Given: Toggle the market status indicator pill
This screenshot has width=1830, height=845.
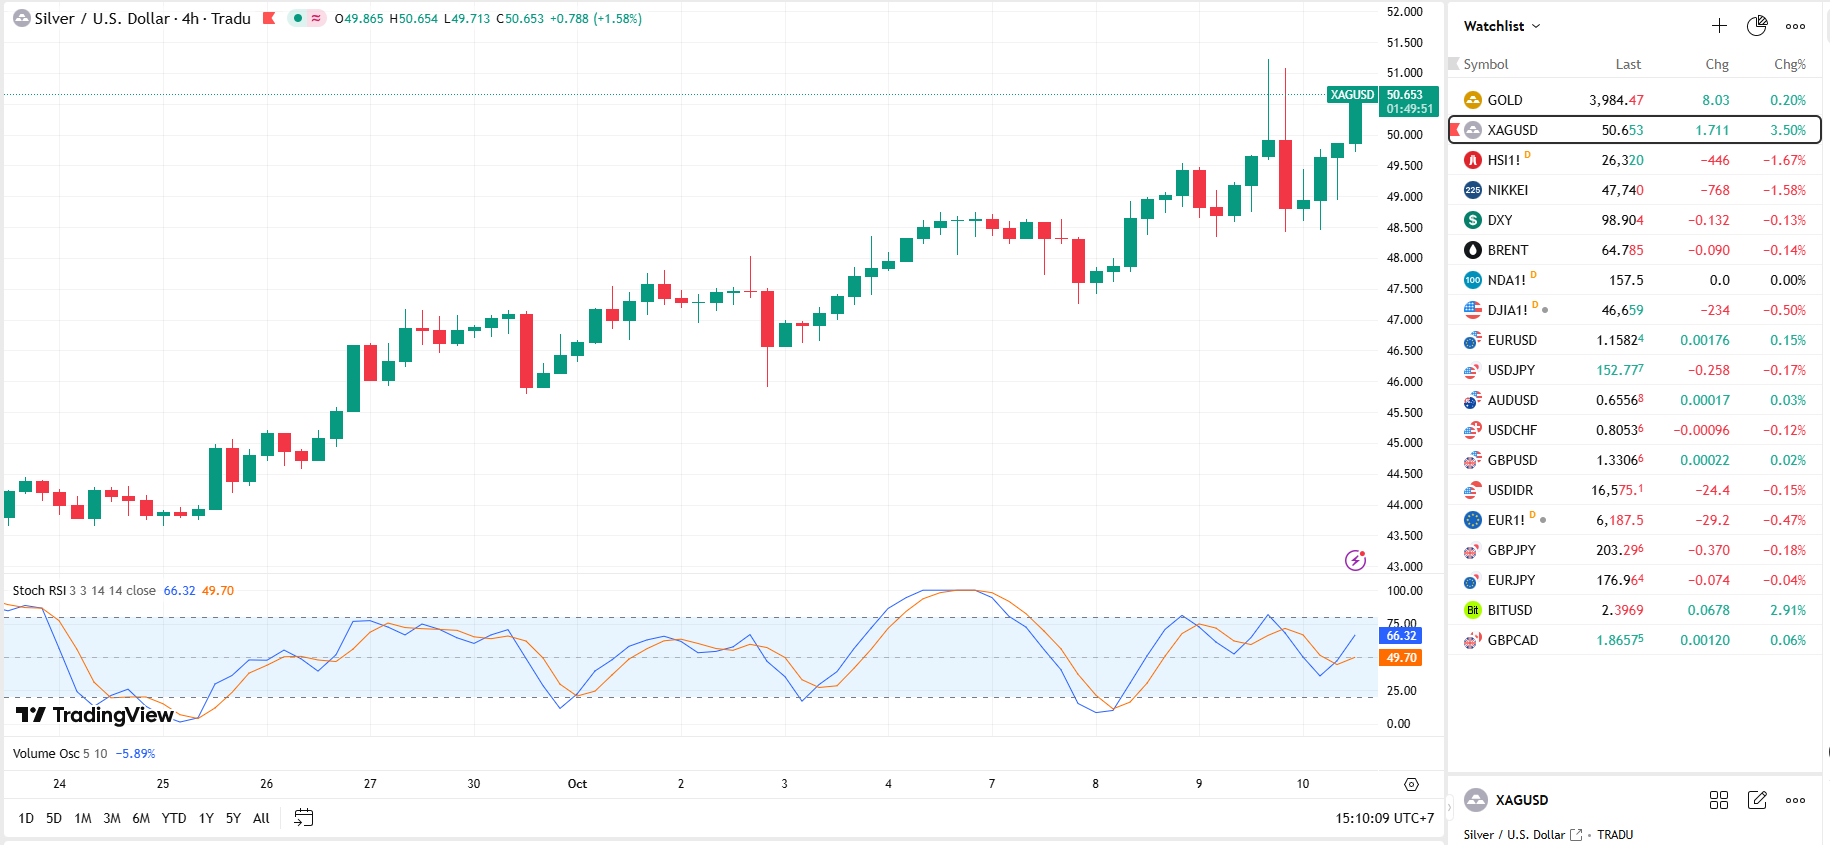Looking at the screenshot, I should click(x=306, y=18).
